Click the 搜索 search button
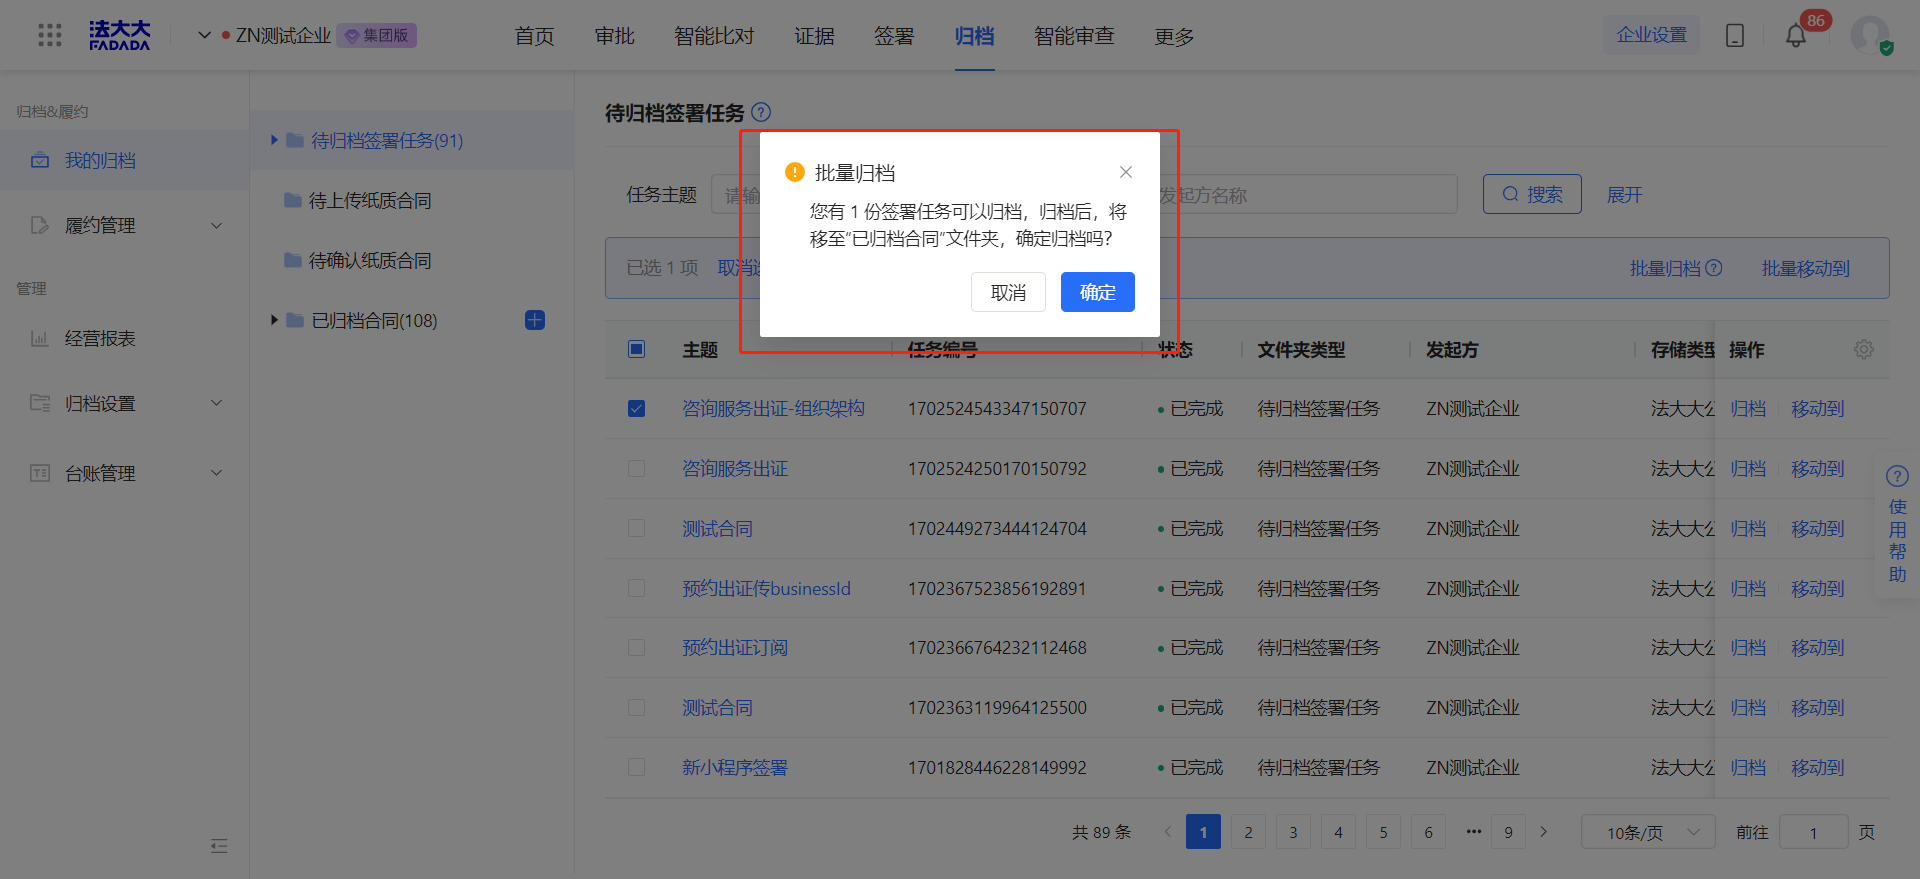 1532,194
